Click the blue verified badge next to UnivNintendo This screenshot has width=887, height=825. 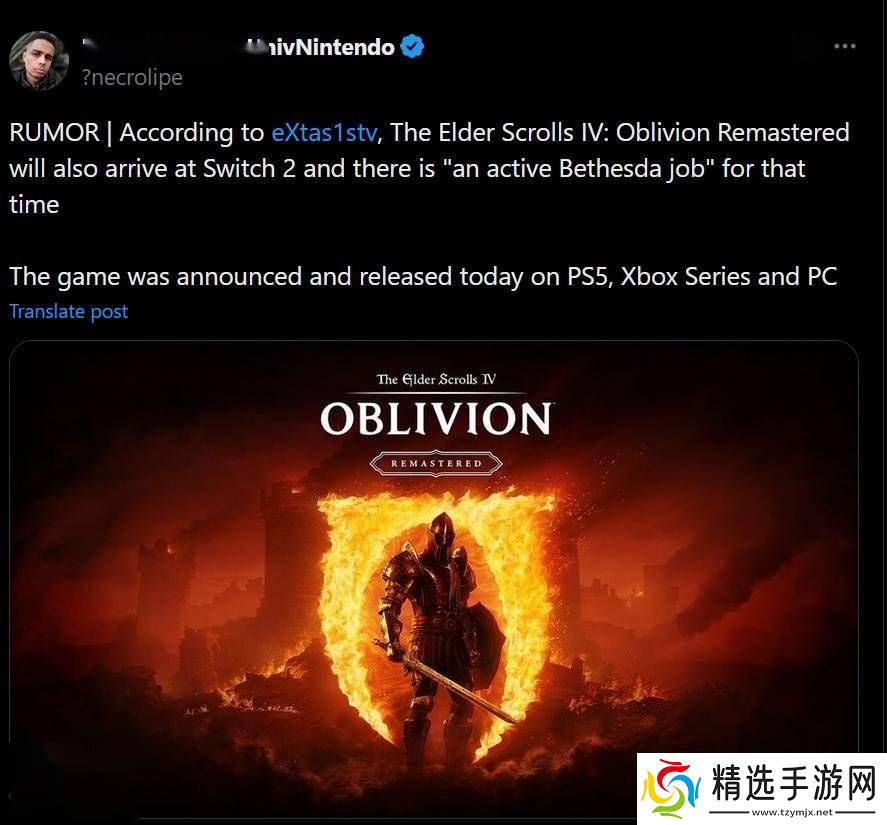[x=412, y=46]
